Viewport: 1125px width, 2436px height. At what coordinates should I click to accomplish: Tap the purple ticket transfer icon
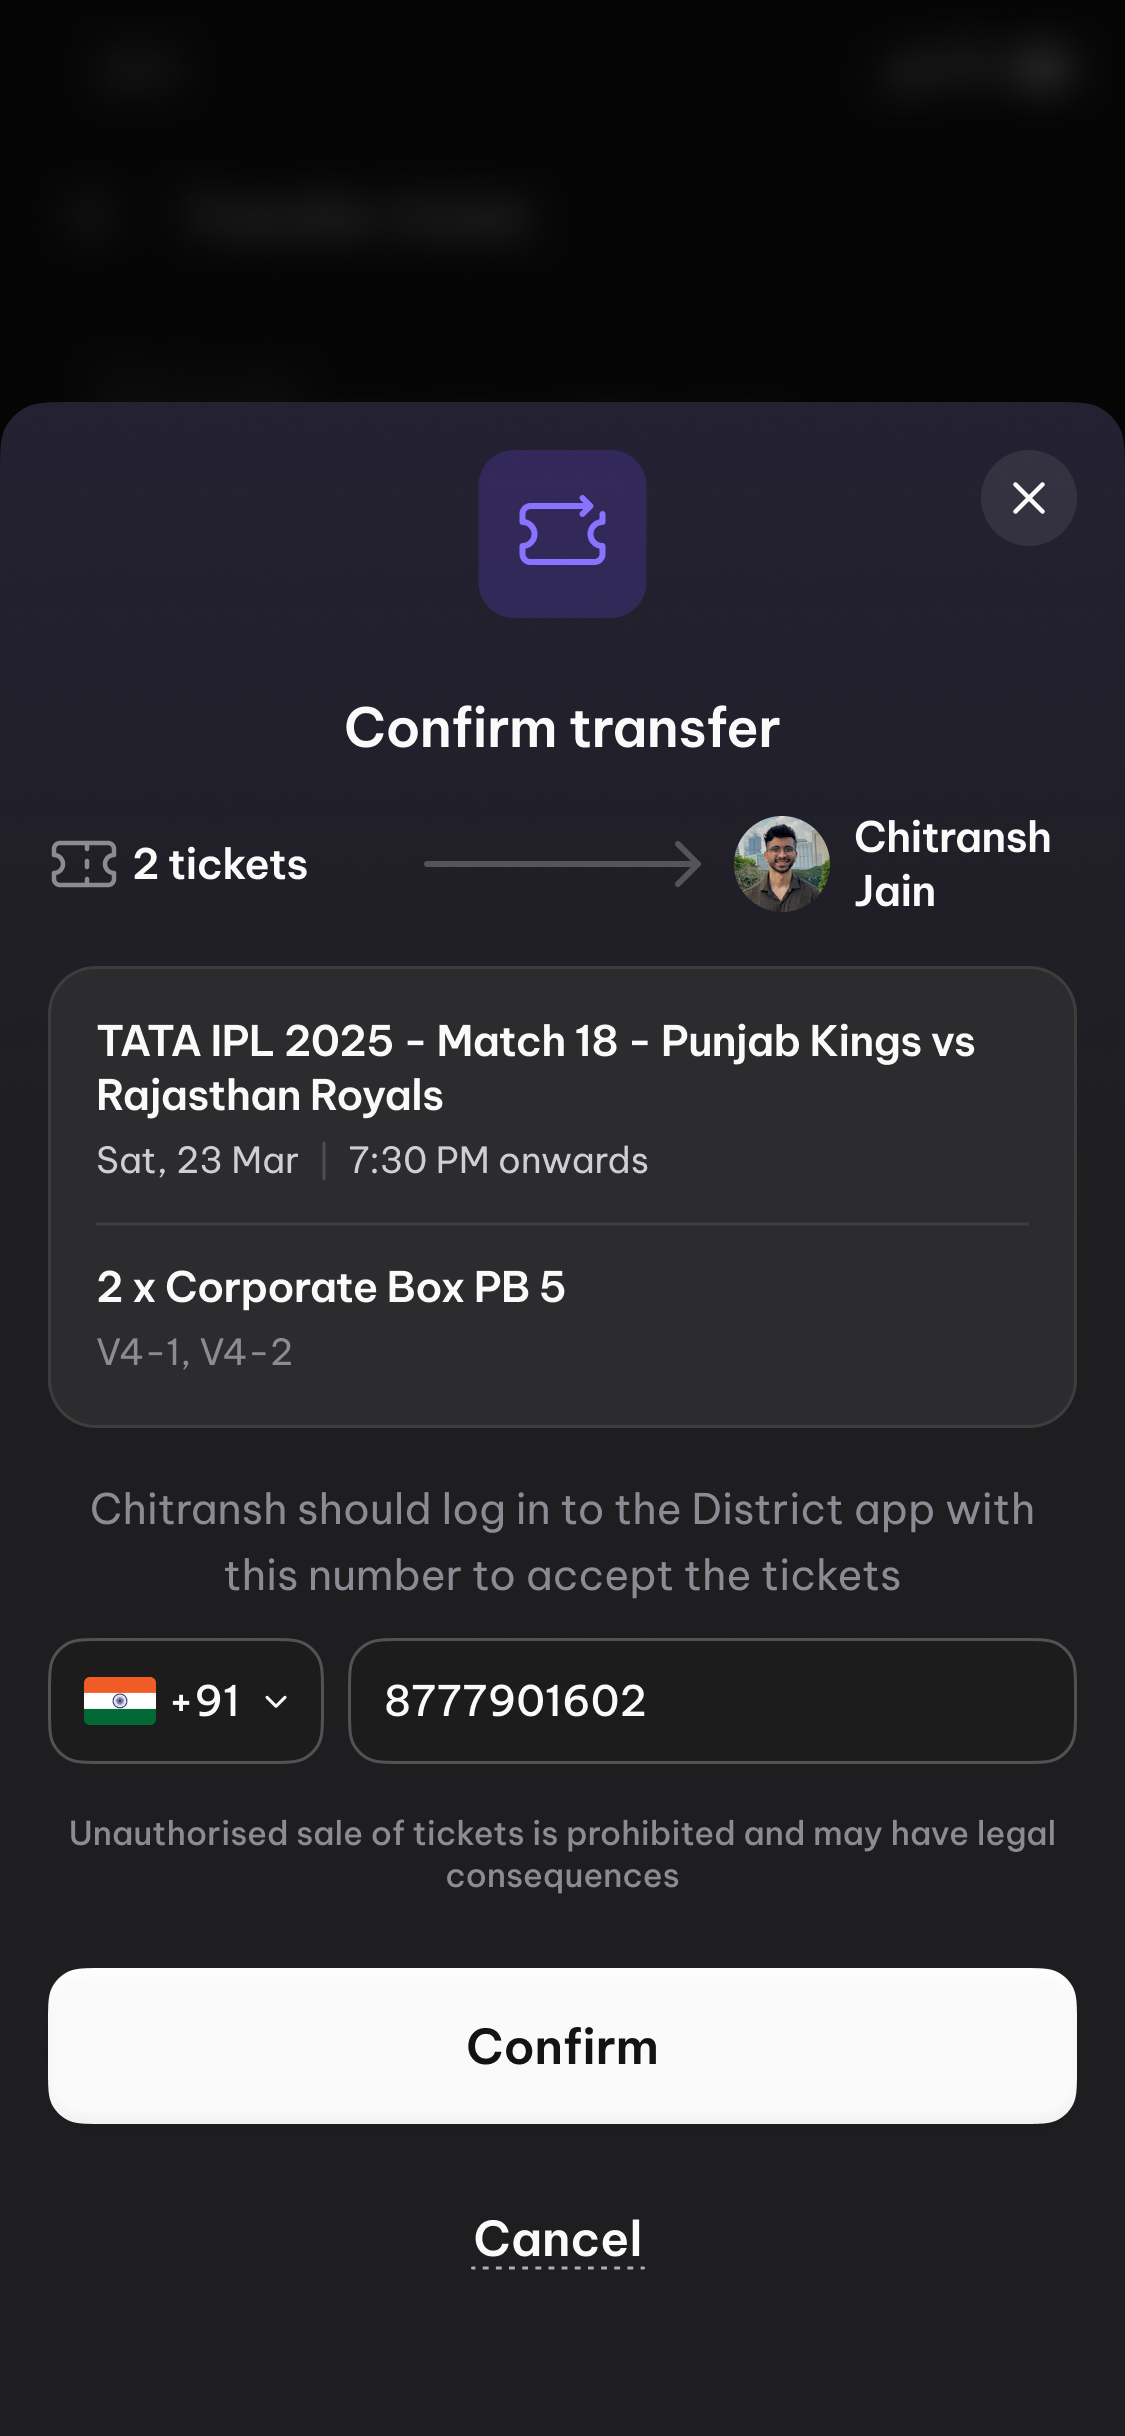coord(562,533)
